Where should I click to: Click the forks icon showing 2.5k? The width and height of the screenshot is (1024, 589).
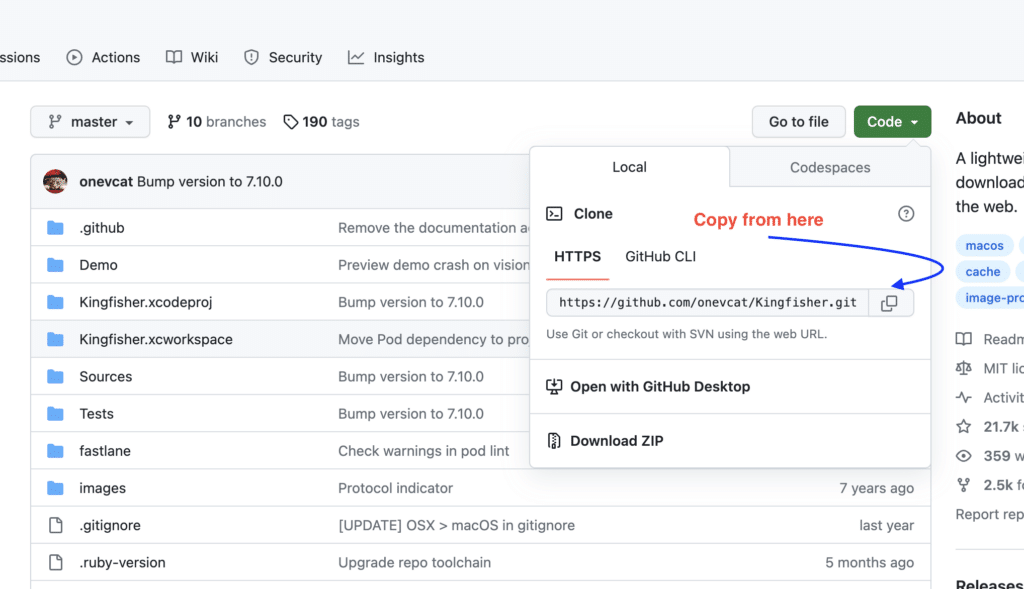[963, 485]
